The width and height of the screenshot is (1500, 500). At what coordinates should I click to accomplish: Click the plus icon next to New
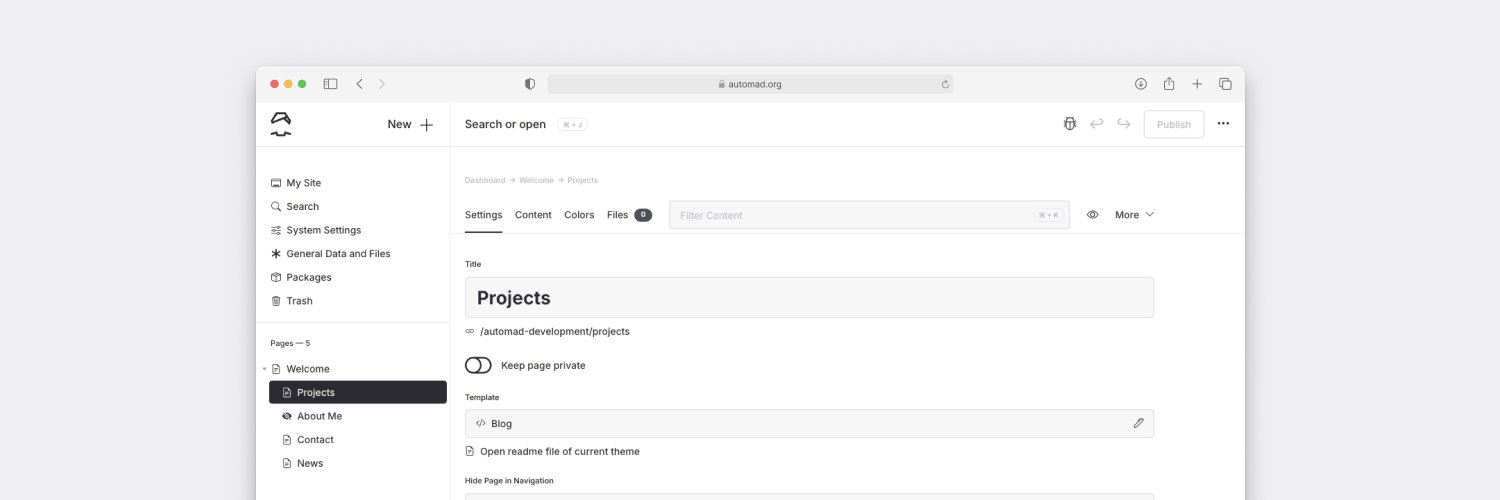(x=427, y=125)
